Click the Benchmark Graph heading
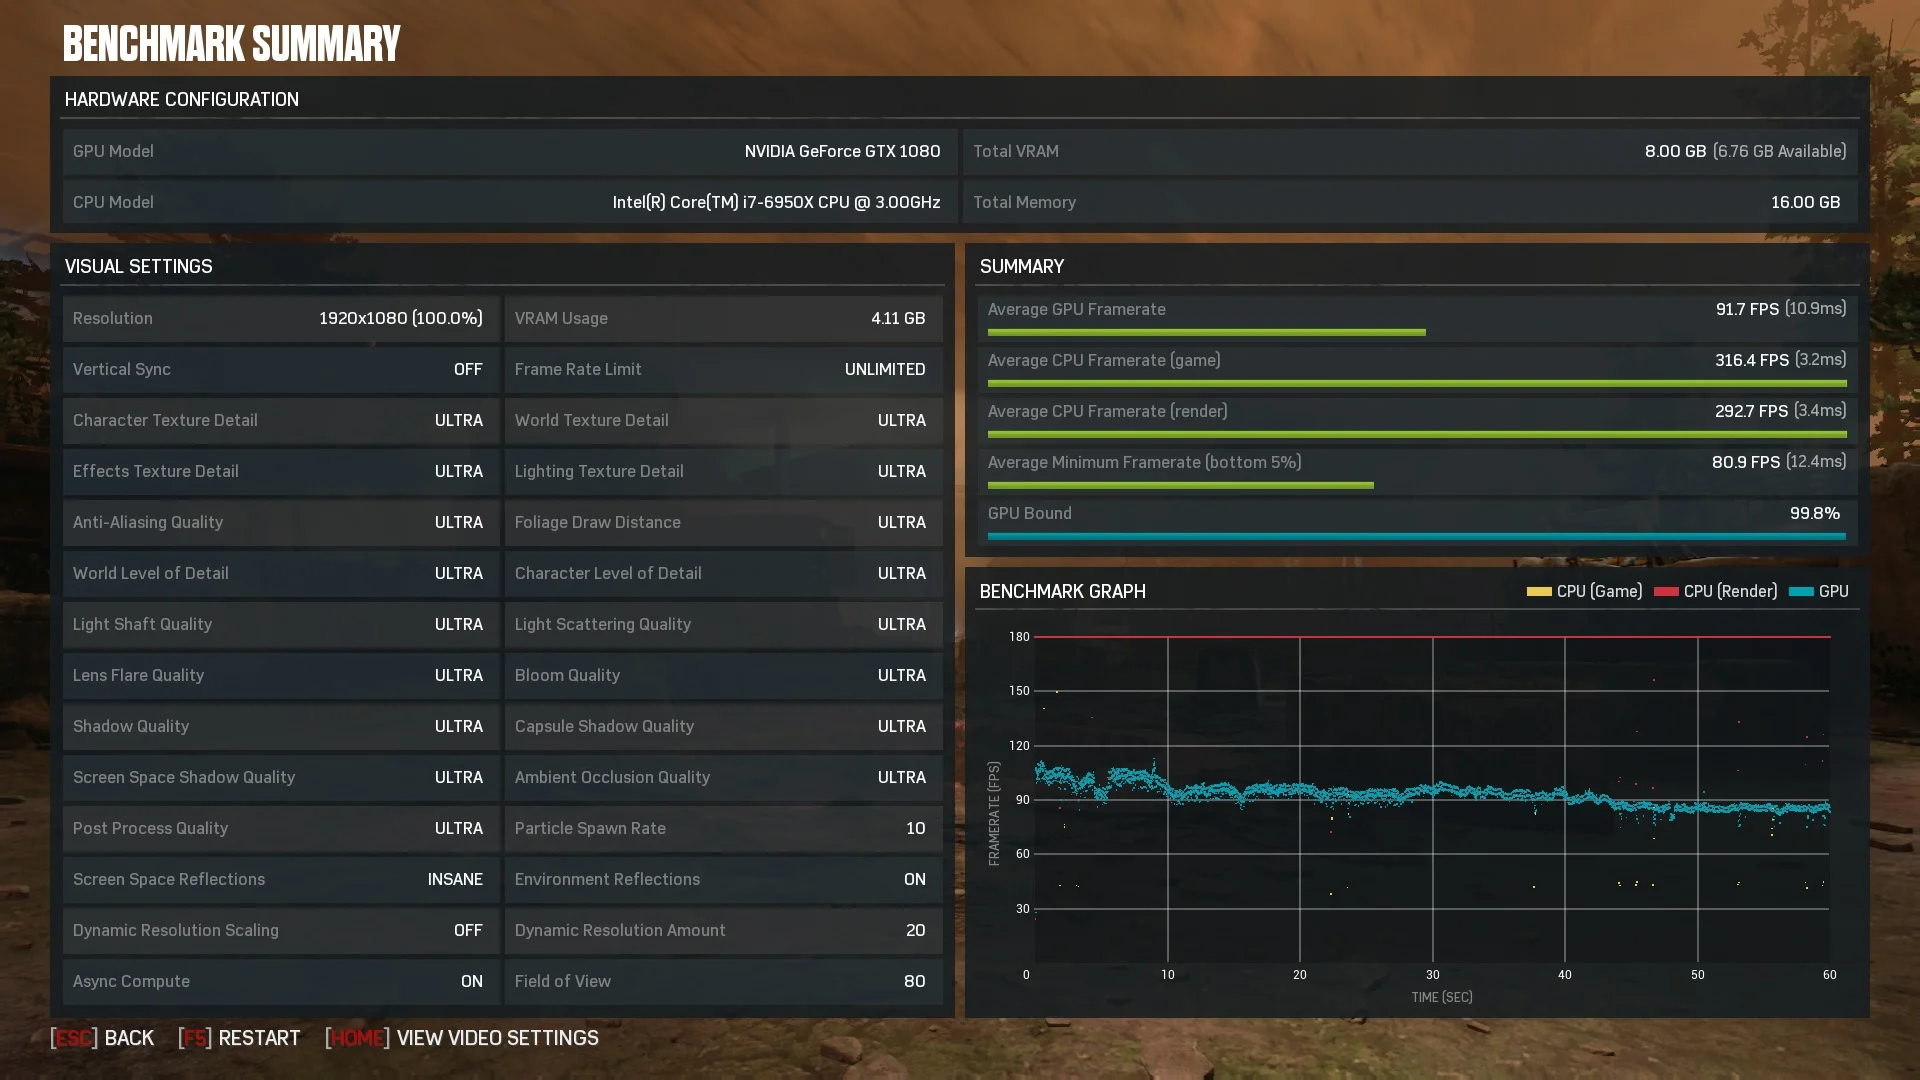Screen dimensions: 1920x1080 click(x=1062, y=592)
